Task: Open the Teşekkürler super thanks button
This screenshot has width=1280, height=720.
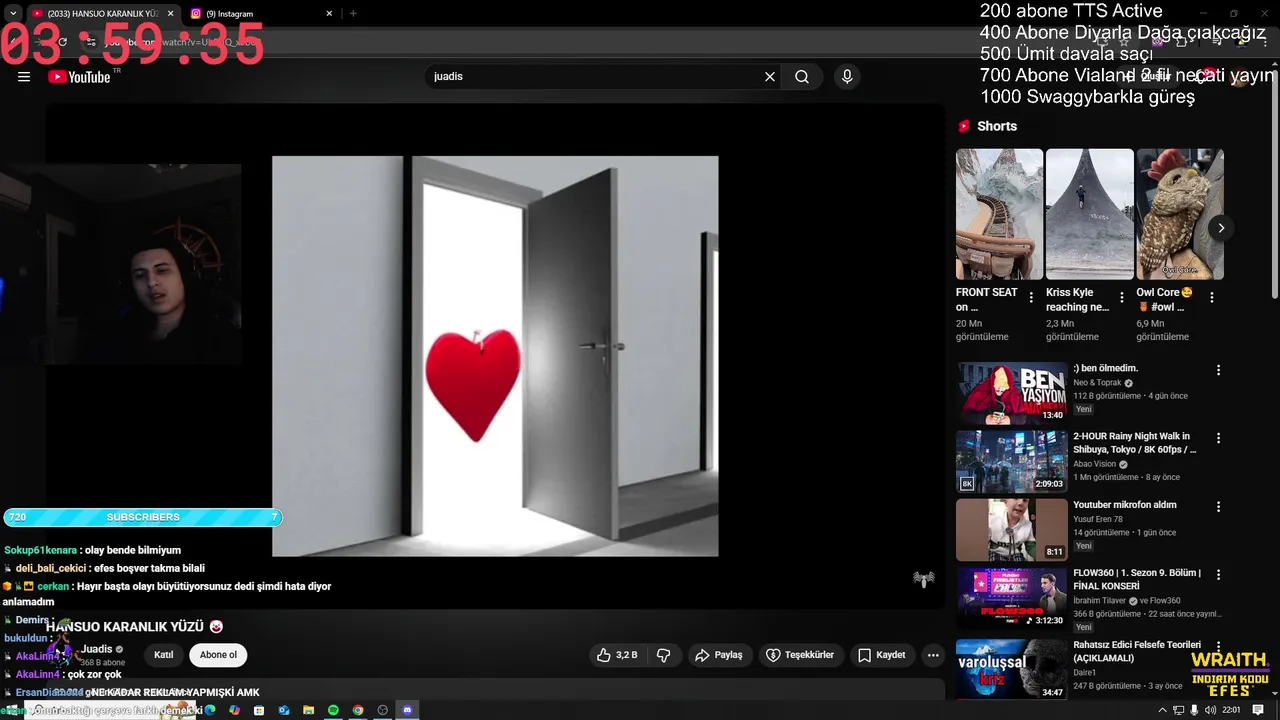Action: 799,655
